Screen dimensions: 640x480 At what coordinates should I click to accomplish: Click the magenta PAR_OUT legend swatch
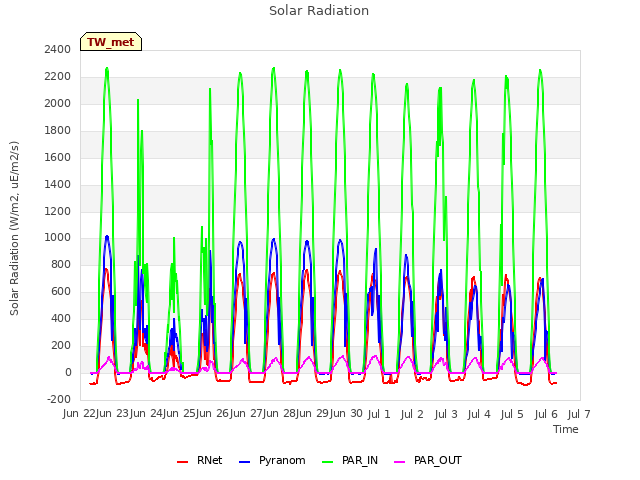pyautogui.click(x=400, y=462)
